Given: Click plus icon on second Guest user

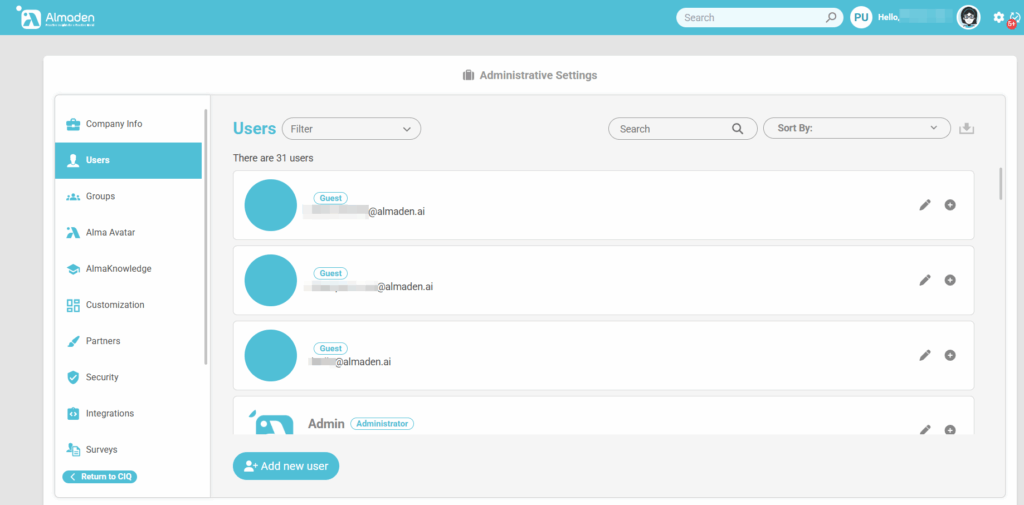Looking at the screenshot, I should [x=950, y=280].
